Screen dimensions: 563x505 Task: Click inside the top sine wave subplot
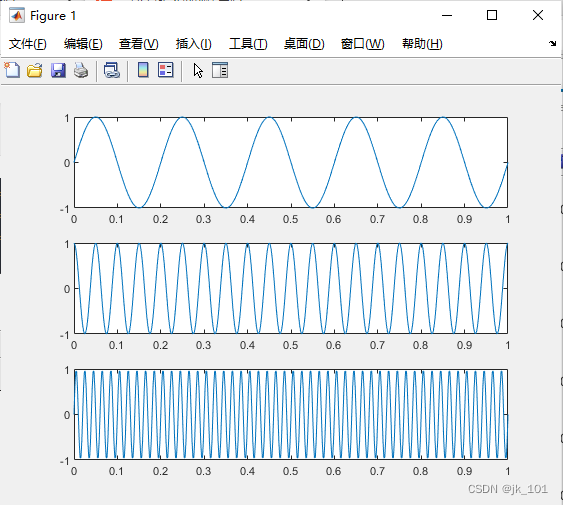[x=291, y=162]
